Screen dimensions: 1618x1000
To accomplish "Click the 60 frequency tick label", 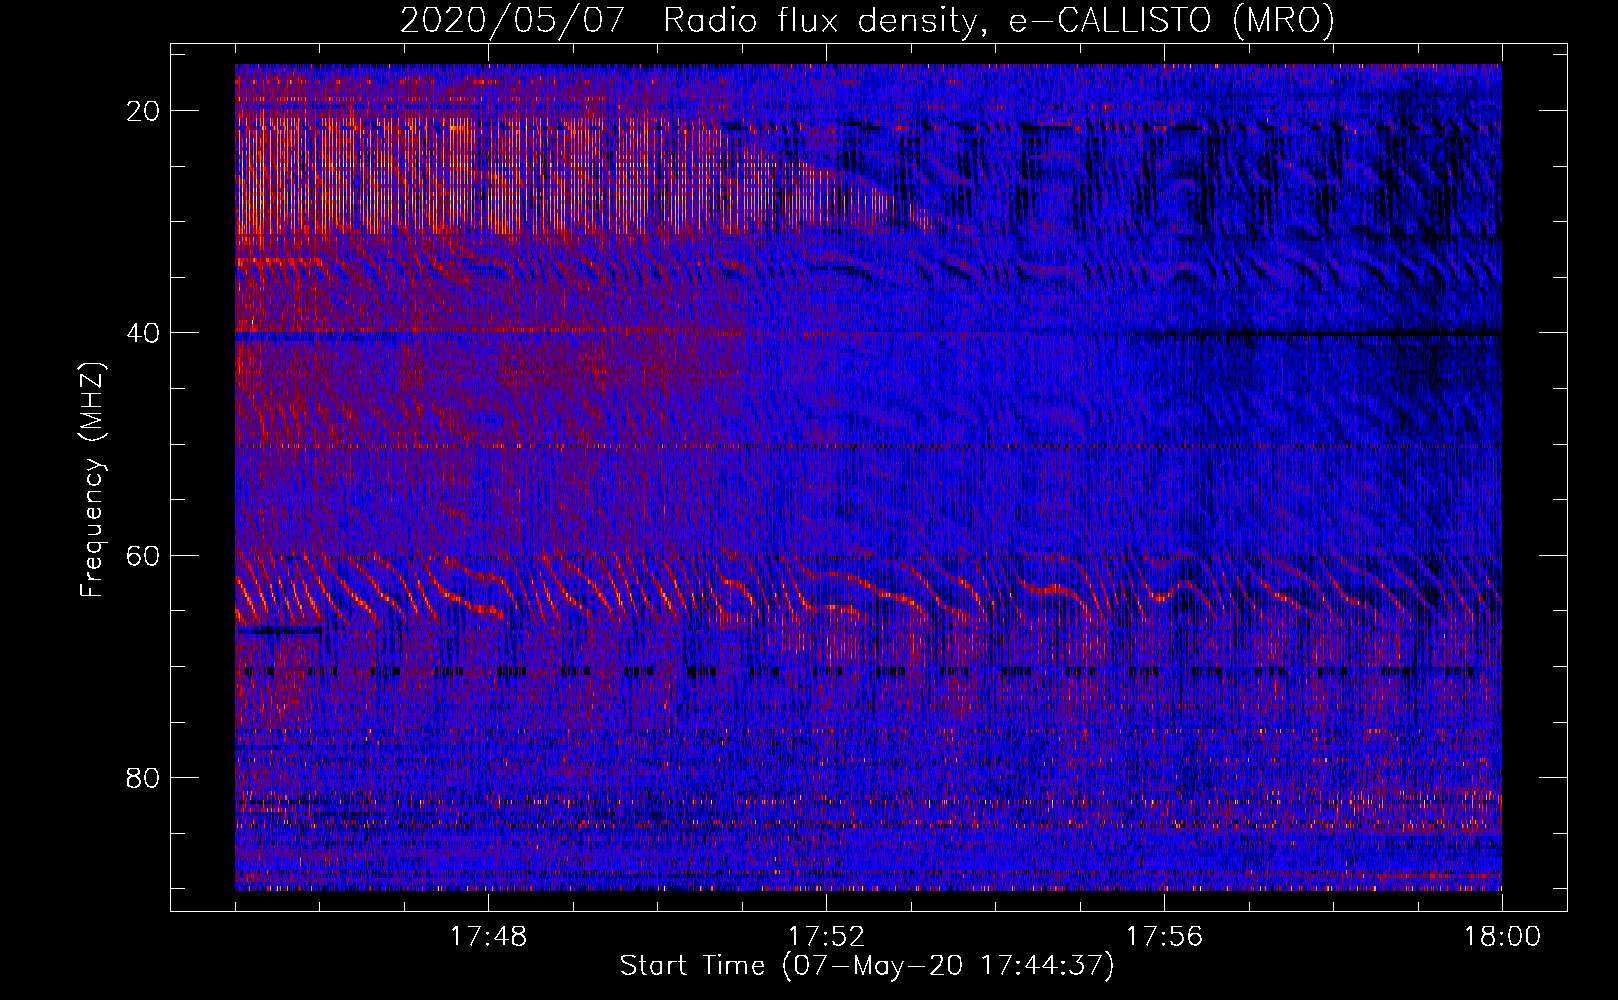I will coord(143,556).
